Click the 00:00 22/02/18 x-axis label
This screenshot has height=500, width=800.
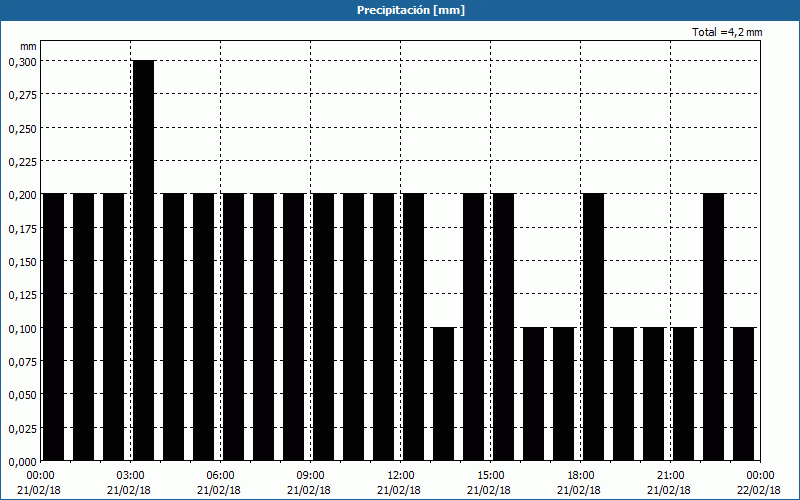760,483
